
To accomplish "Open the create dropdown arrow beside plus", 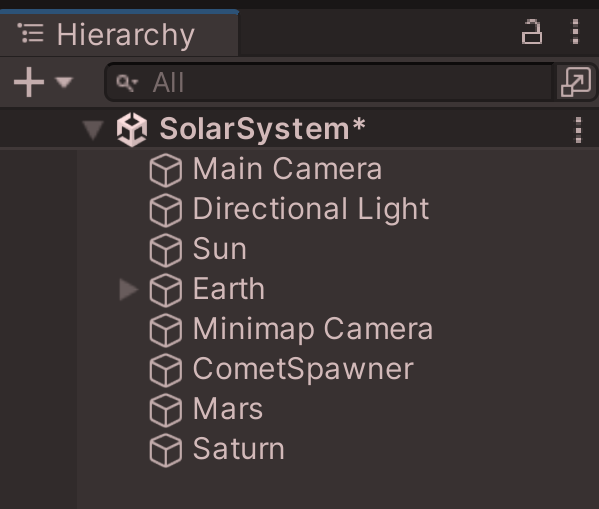I will pyautogui.click(x=63, y=82).
